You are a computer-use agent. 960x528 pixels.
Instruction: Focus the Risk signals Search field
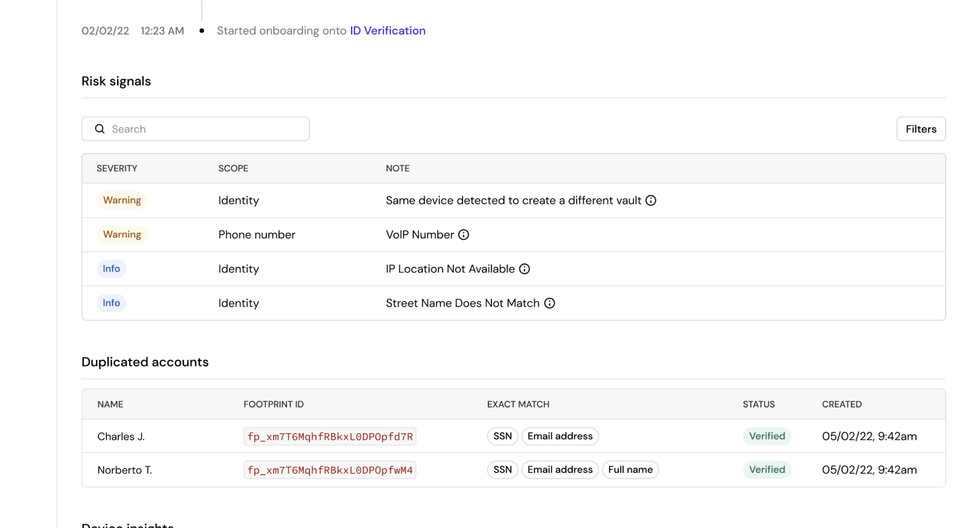click(195, 129)
